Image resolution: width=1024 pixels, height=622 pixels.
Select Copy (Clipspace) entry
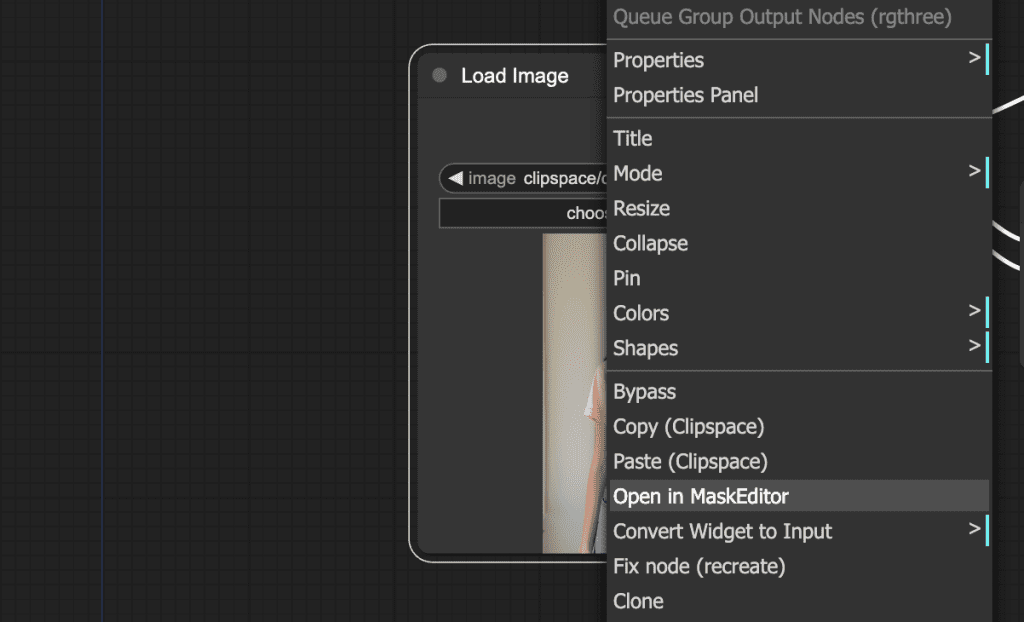click(x=799, y=427)
